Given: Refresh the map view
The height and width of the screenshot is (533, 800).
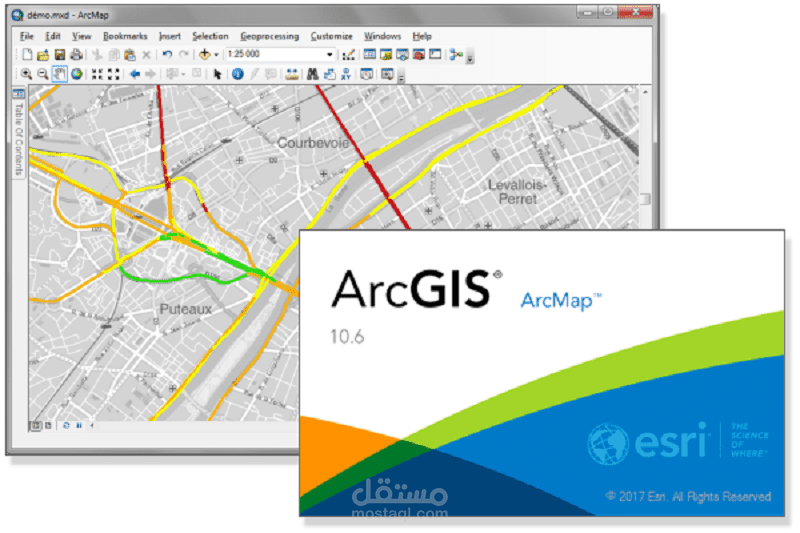Looking at the screenshot, I should pos(66,425).
